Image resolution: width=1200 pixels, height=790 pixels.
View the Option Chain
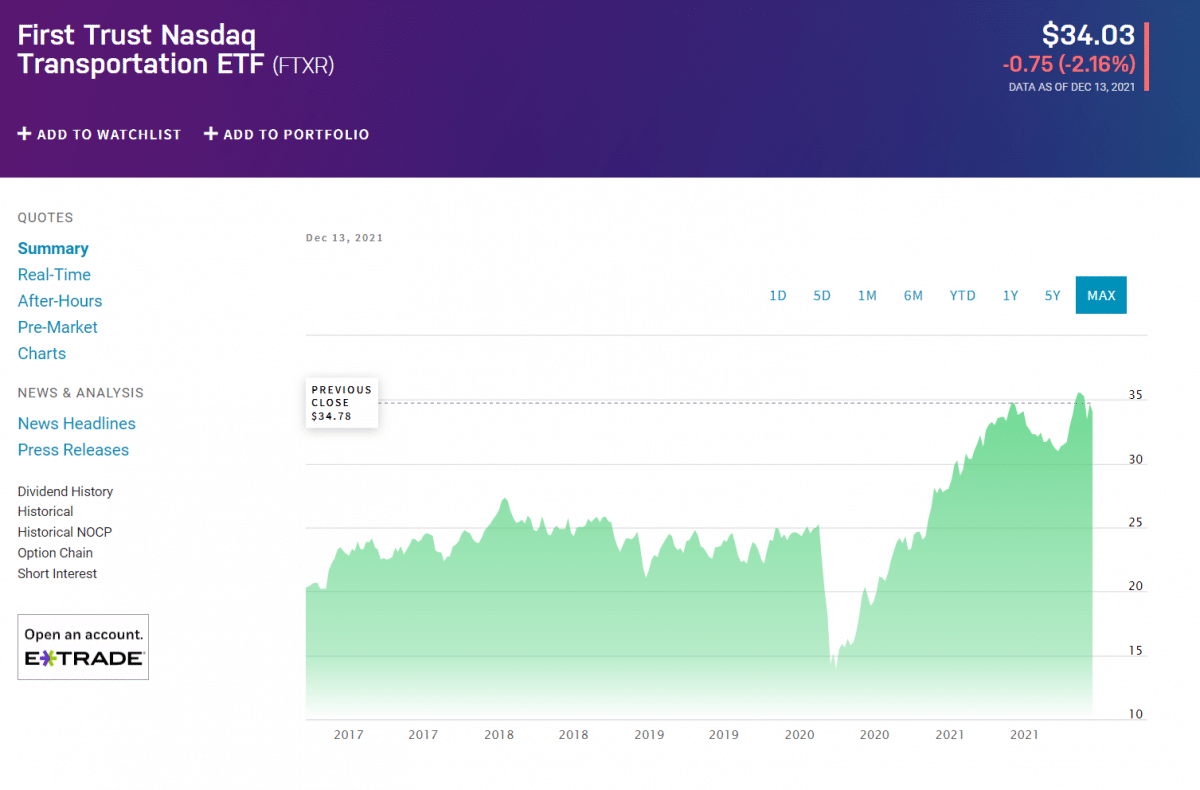tap(55, 552)
